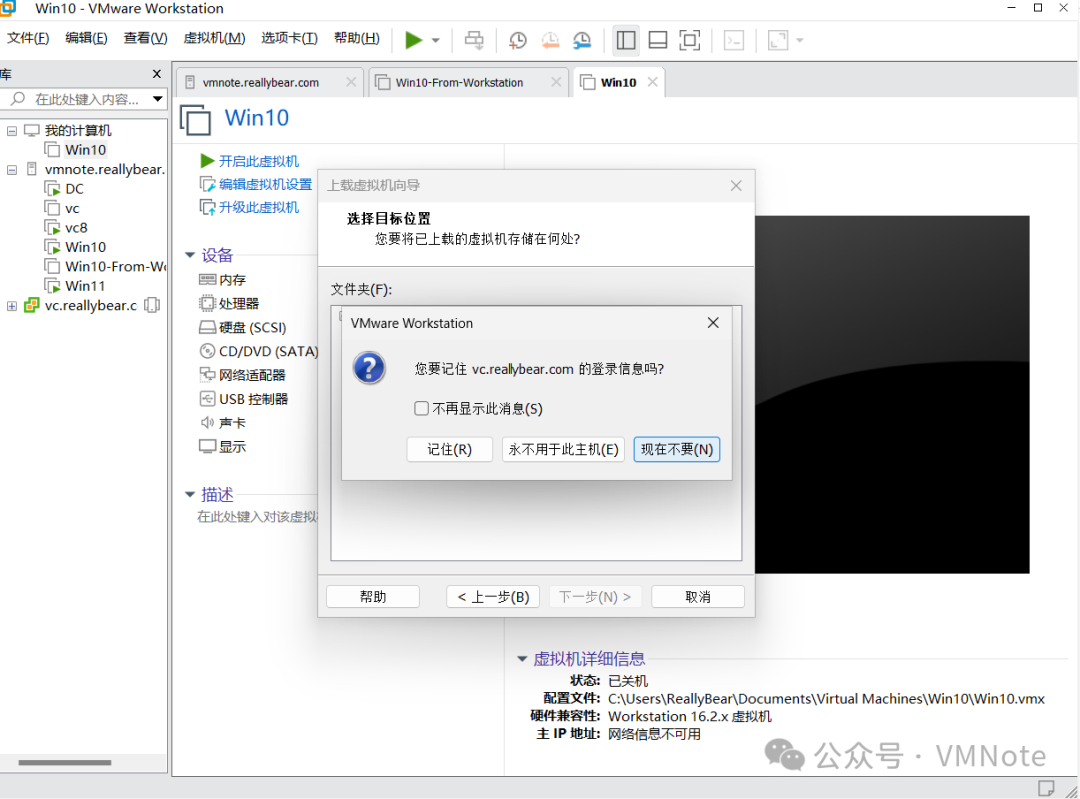
Task: Open the 查看(V) menu
Action: [x=145, y=38]
